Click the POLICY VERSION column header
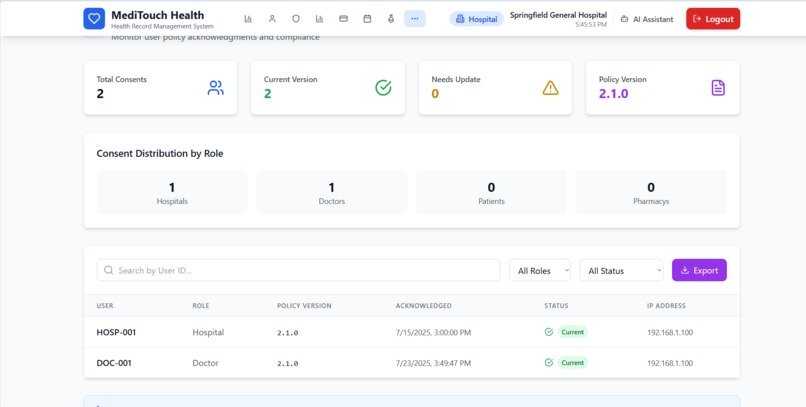Viewport: 806px width, 407px height. 304,306
